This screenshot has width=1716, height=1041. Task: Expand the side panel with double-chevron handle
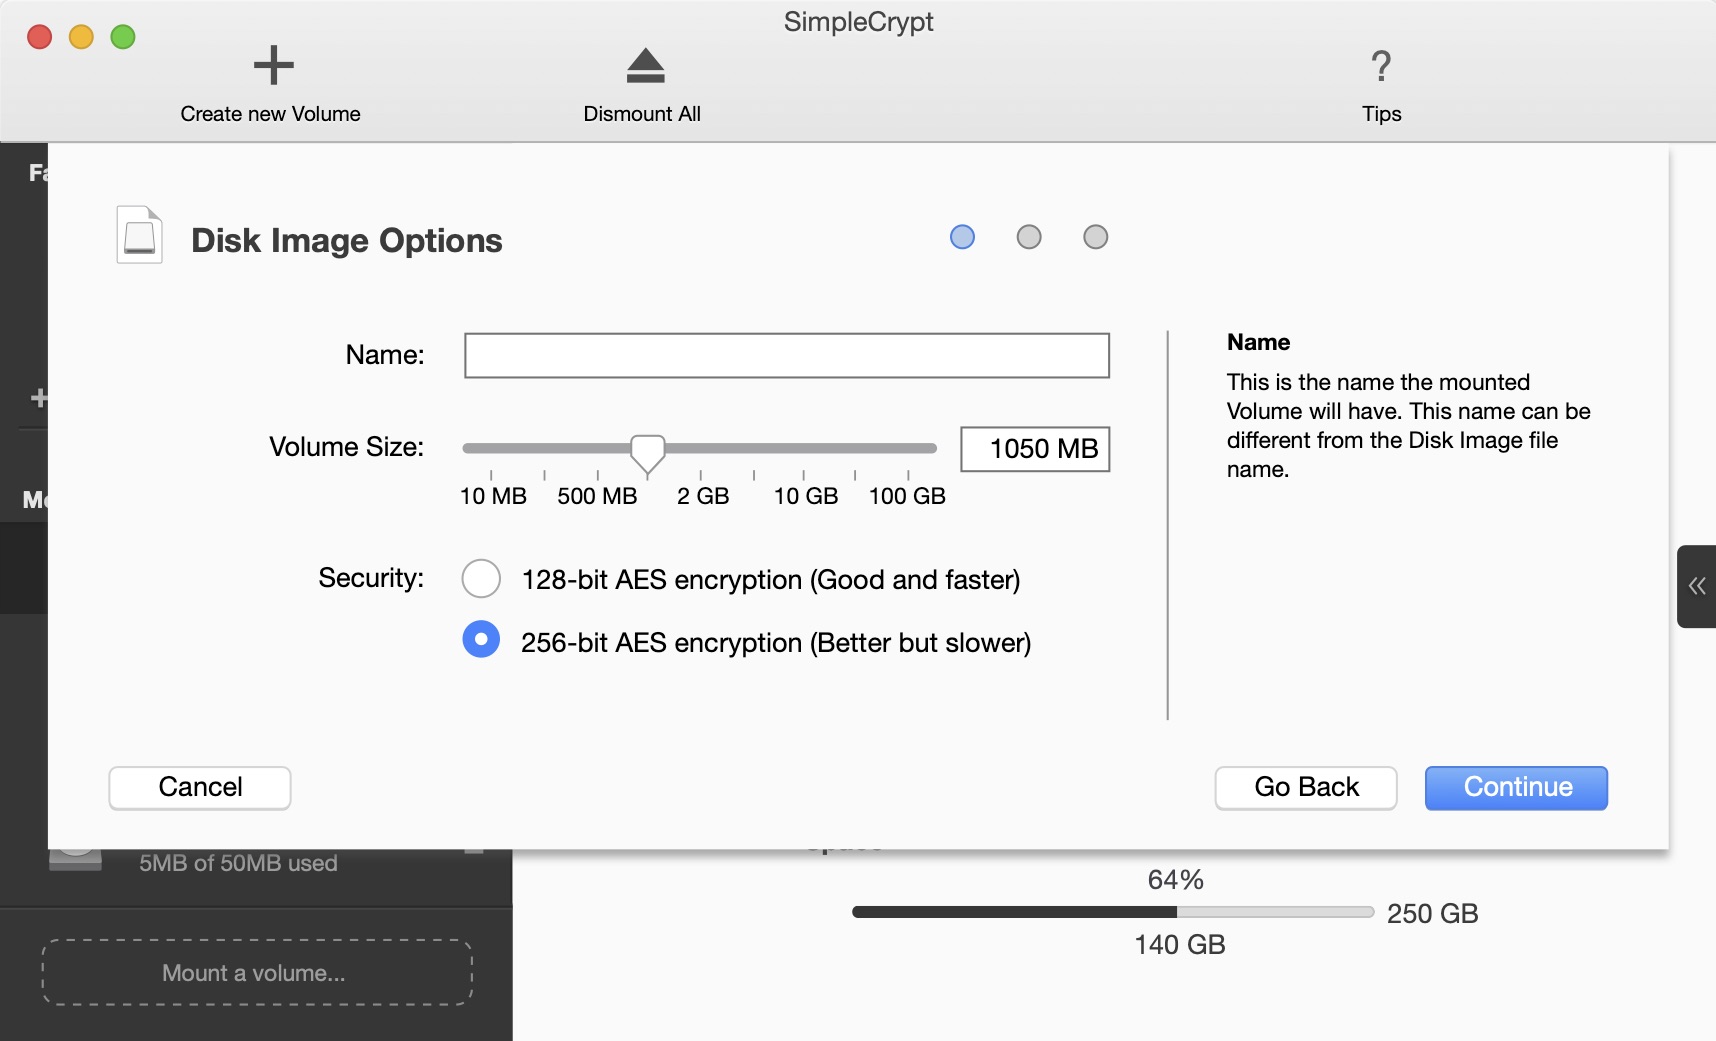(x=1696, y=586)
